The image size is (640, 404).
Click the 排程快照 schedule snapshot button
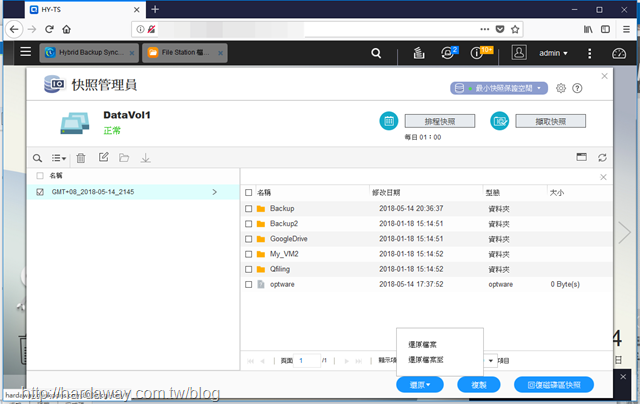440,121
